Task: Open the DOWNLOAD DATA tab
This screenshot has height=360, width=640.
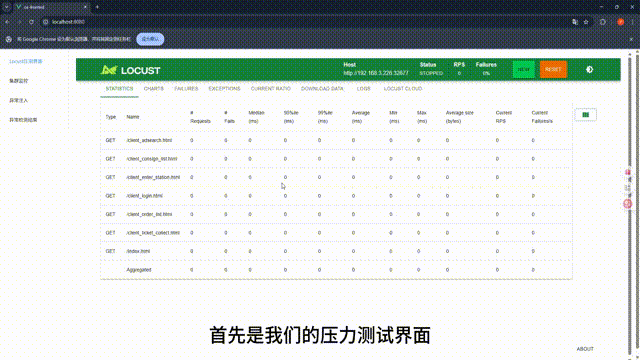Action: 322,89
